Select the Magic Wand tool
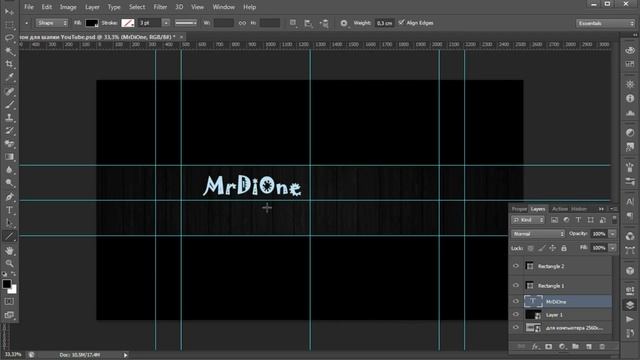640x360 pixels. click(9, 51)
